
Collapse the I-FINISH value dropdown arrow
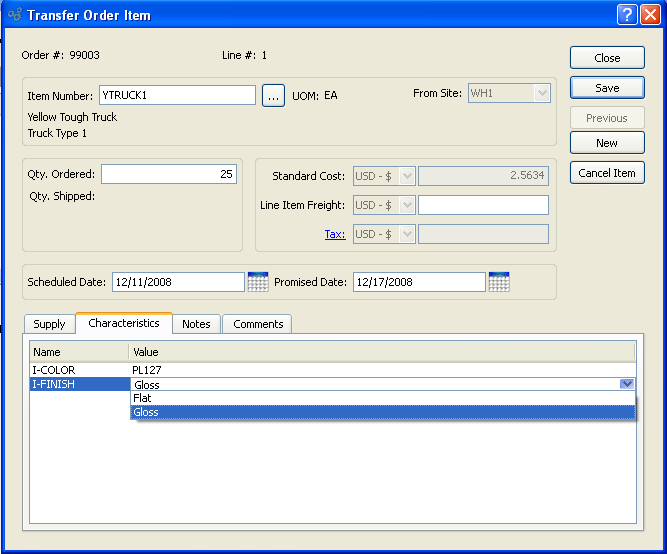coord(626,384)
